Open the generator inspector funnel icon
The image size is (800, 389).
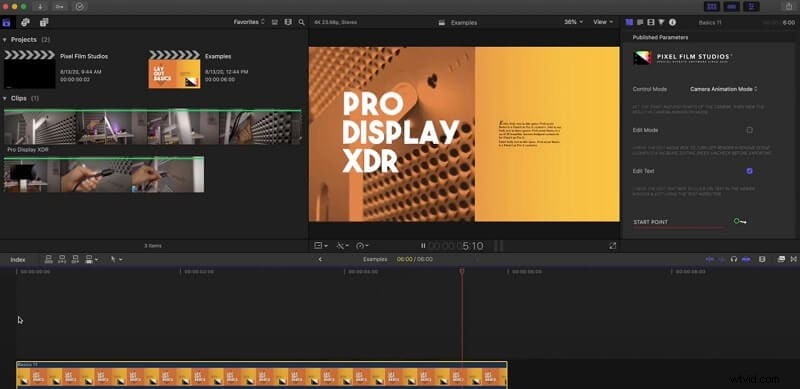(x=661, y=22)
